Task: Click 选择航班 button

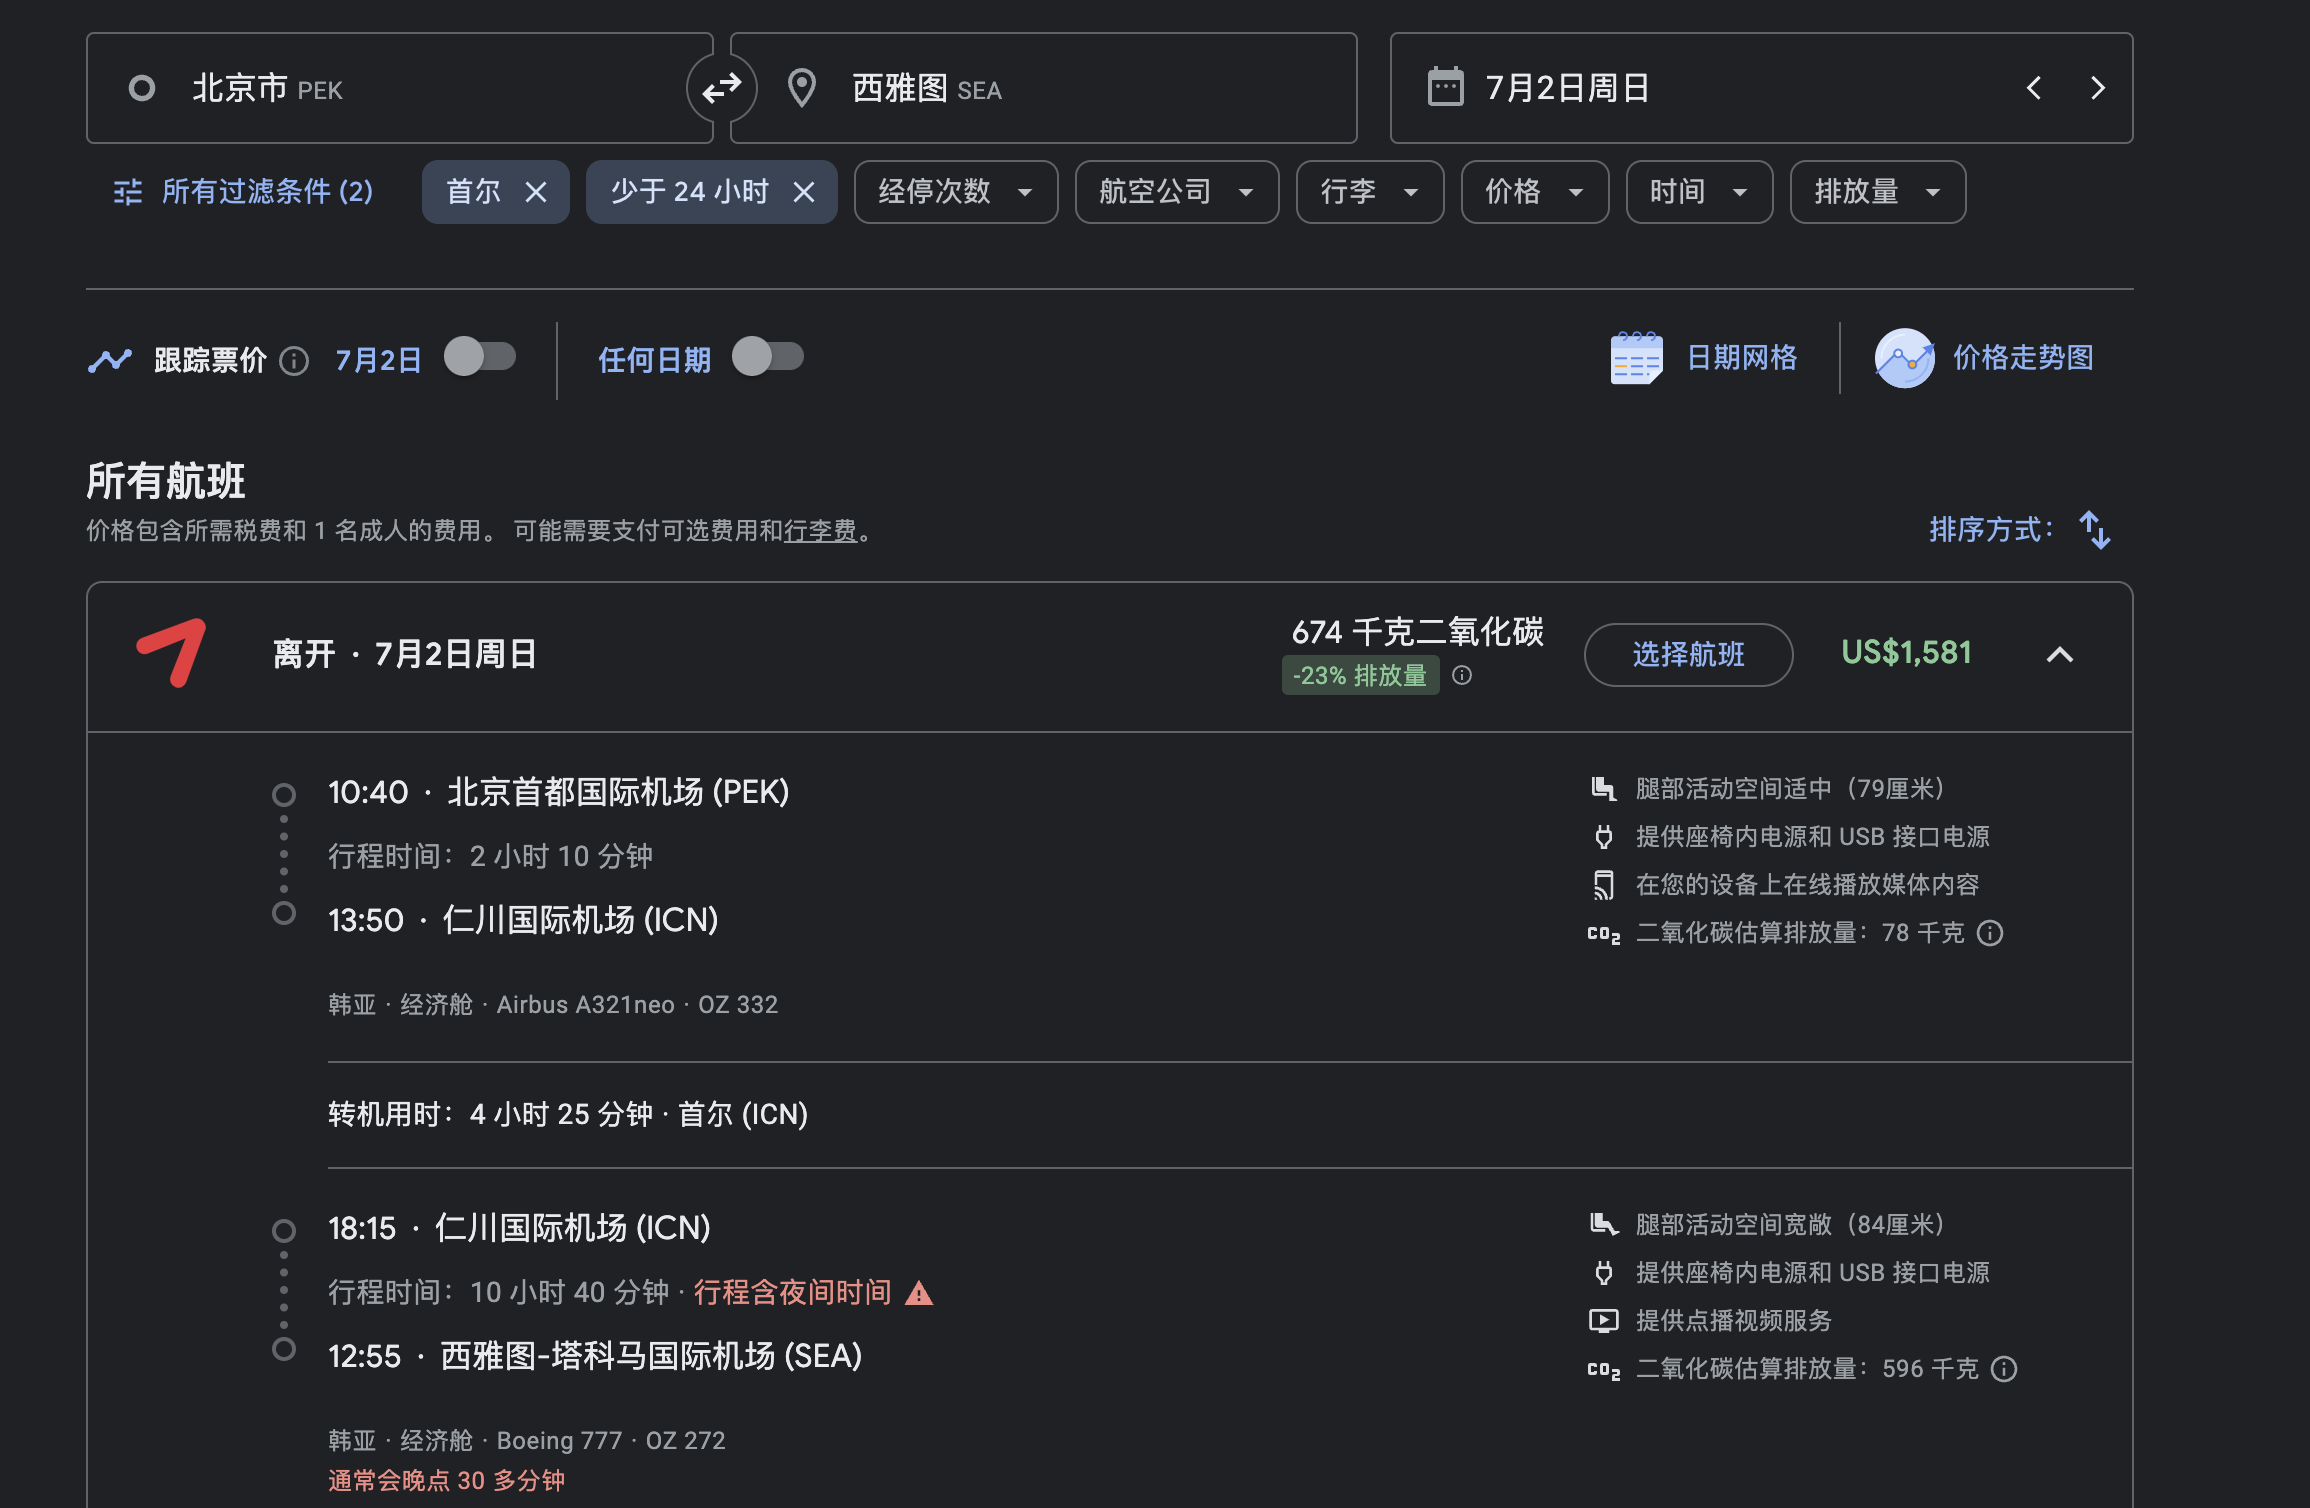Action: point(1688,655)
